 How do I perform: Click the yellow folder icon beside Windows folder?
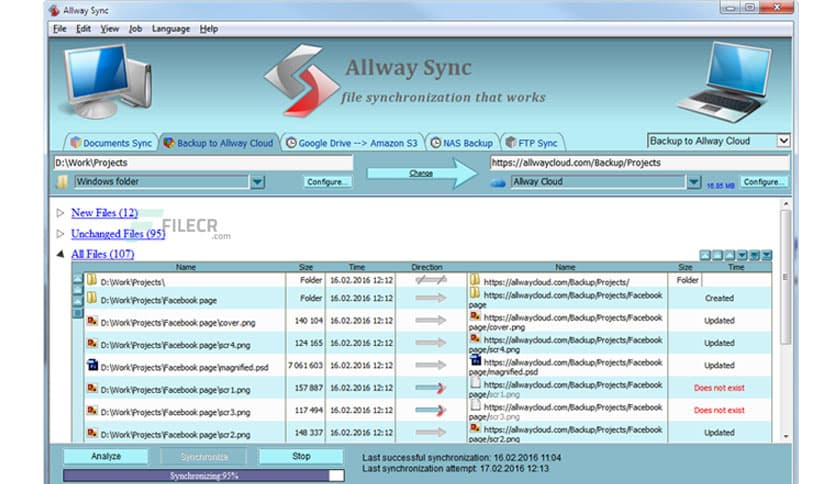62,182
